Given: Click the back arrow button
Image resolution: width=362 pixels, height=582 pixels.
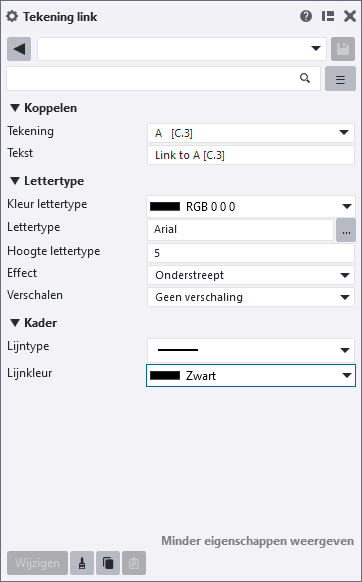Looking at the screenshot, I should (19, 49).
